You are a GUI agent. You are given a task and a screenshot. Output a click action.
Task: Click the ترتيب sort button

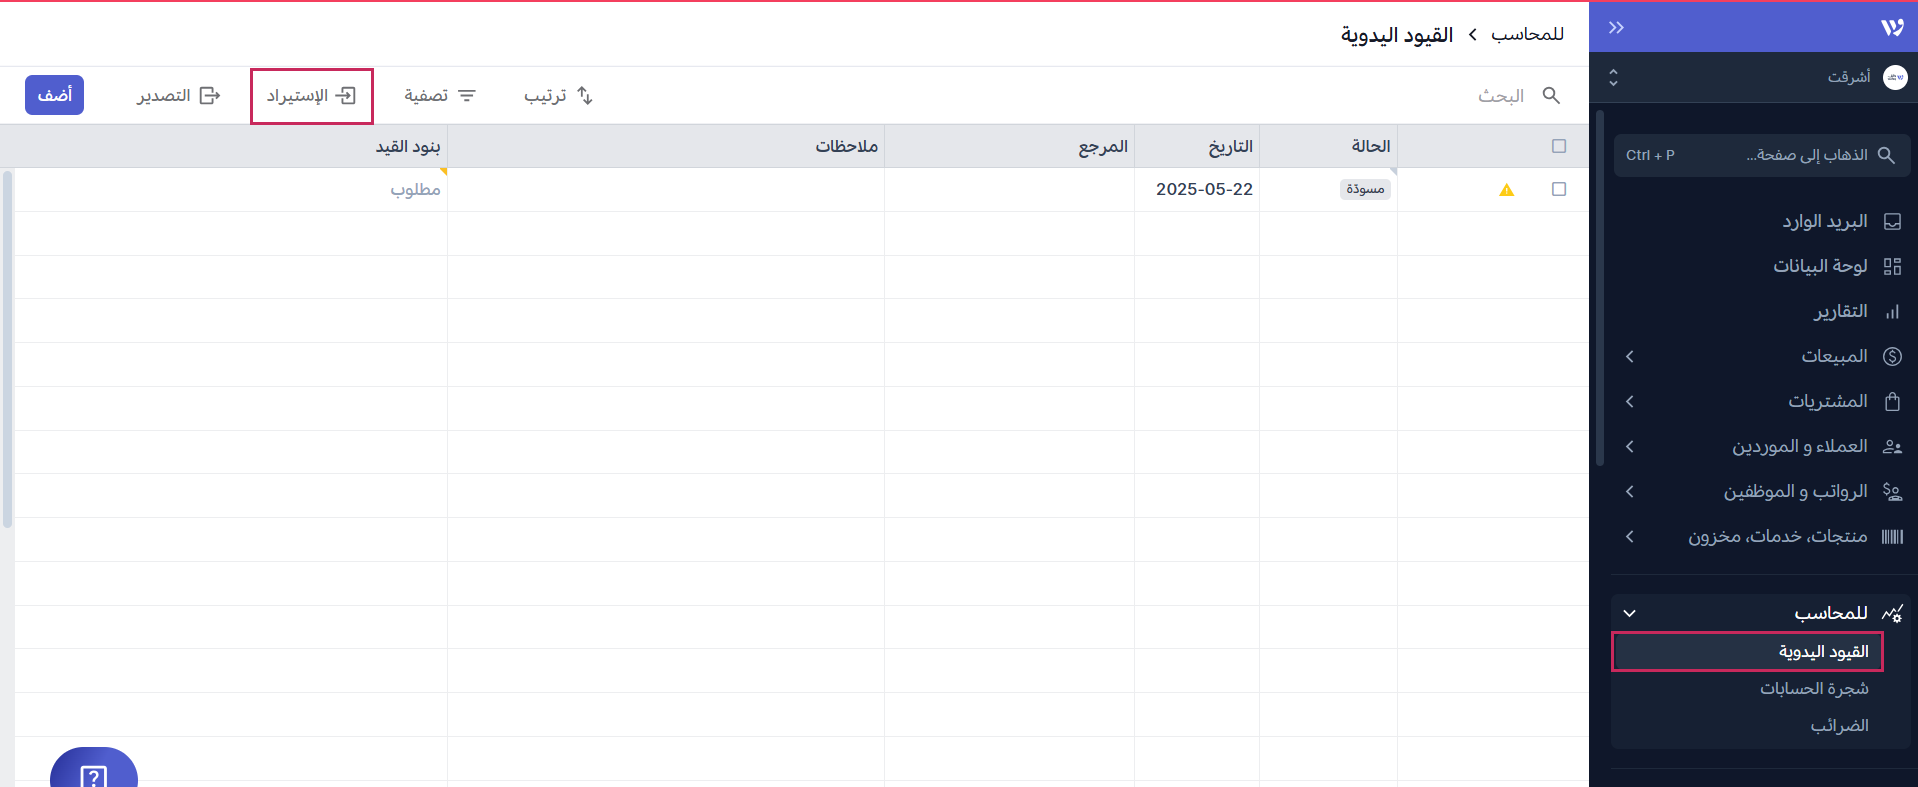pos(558,95)
